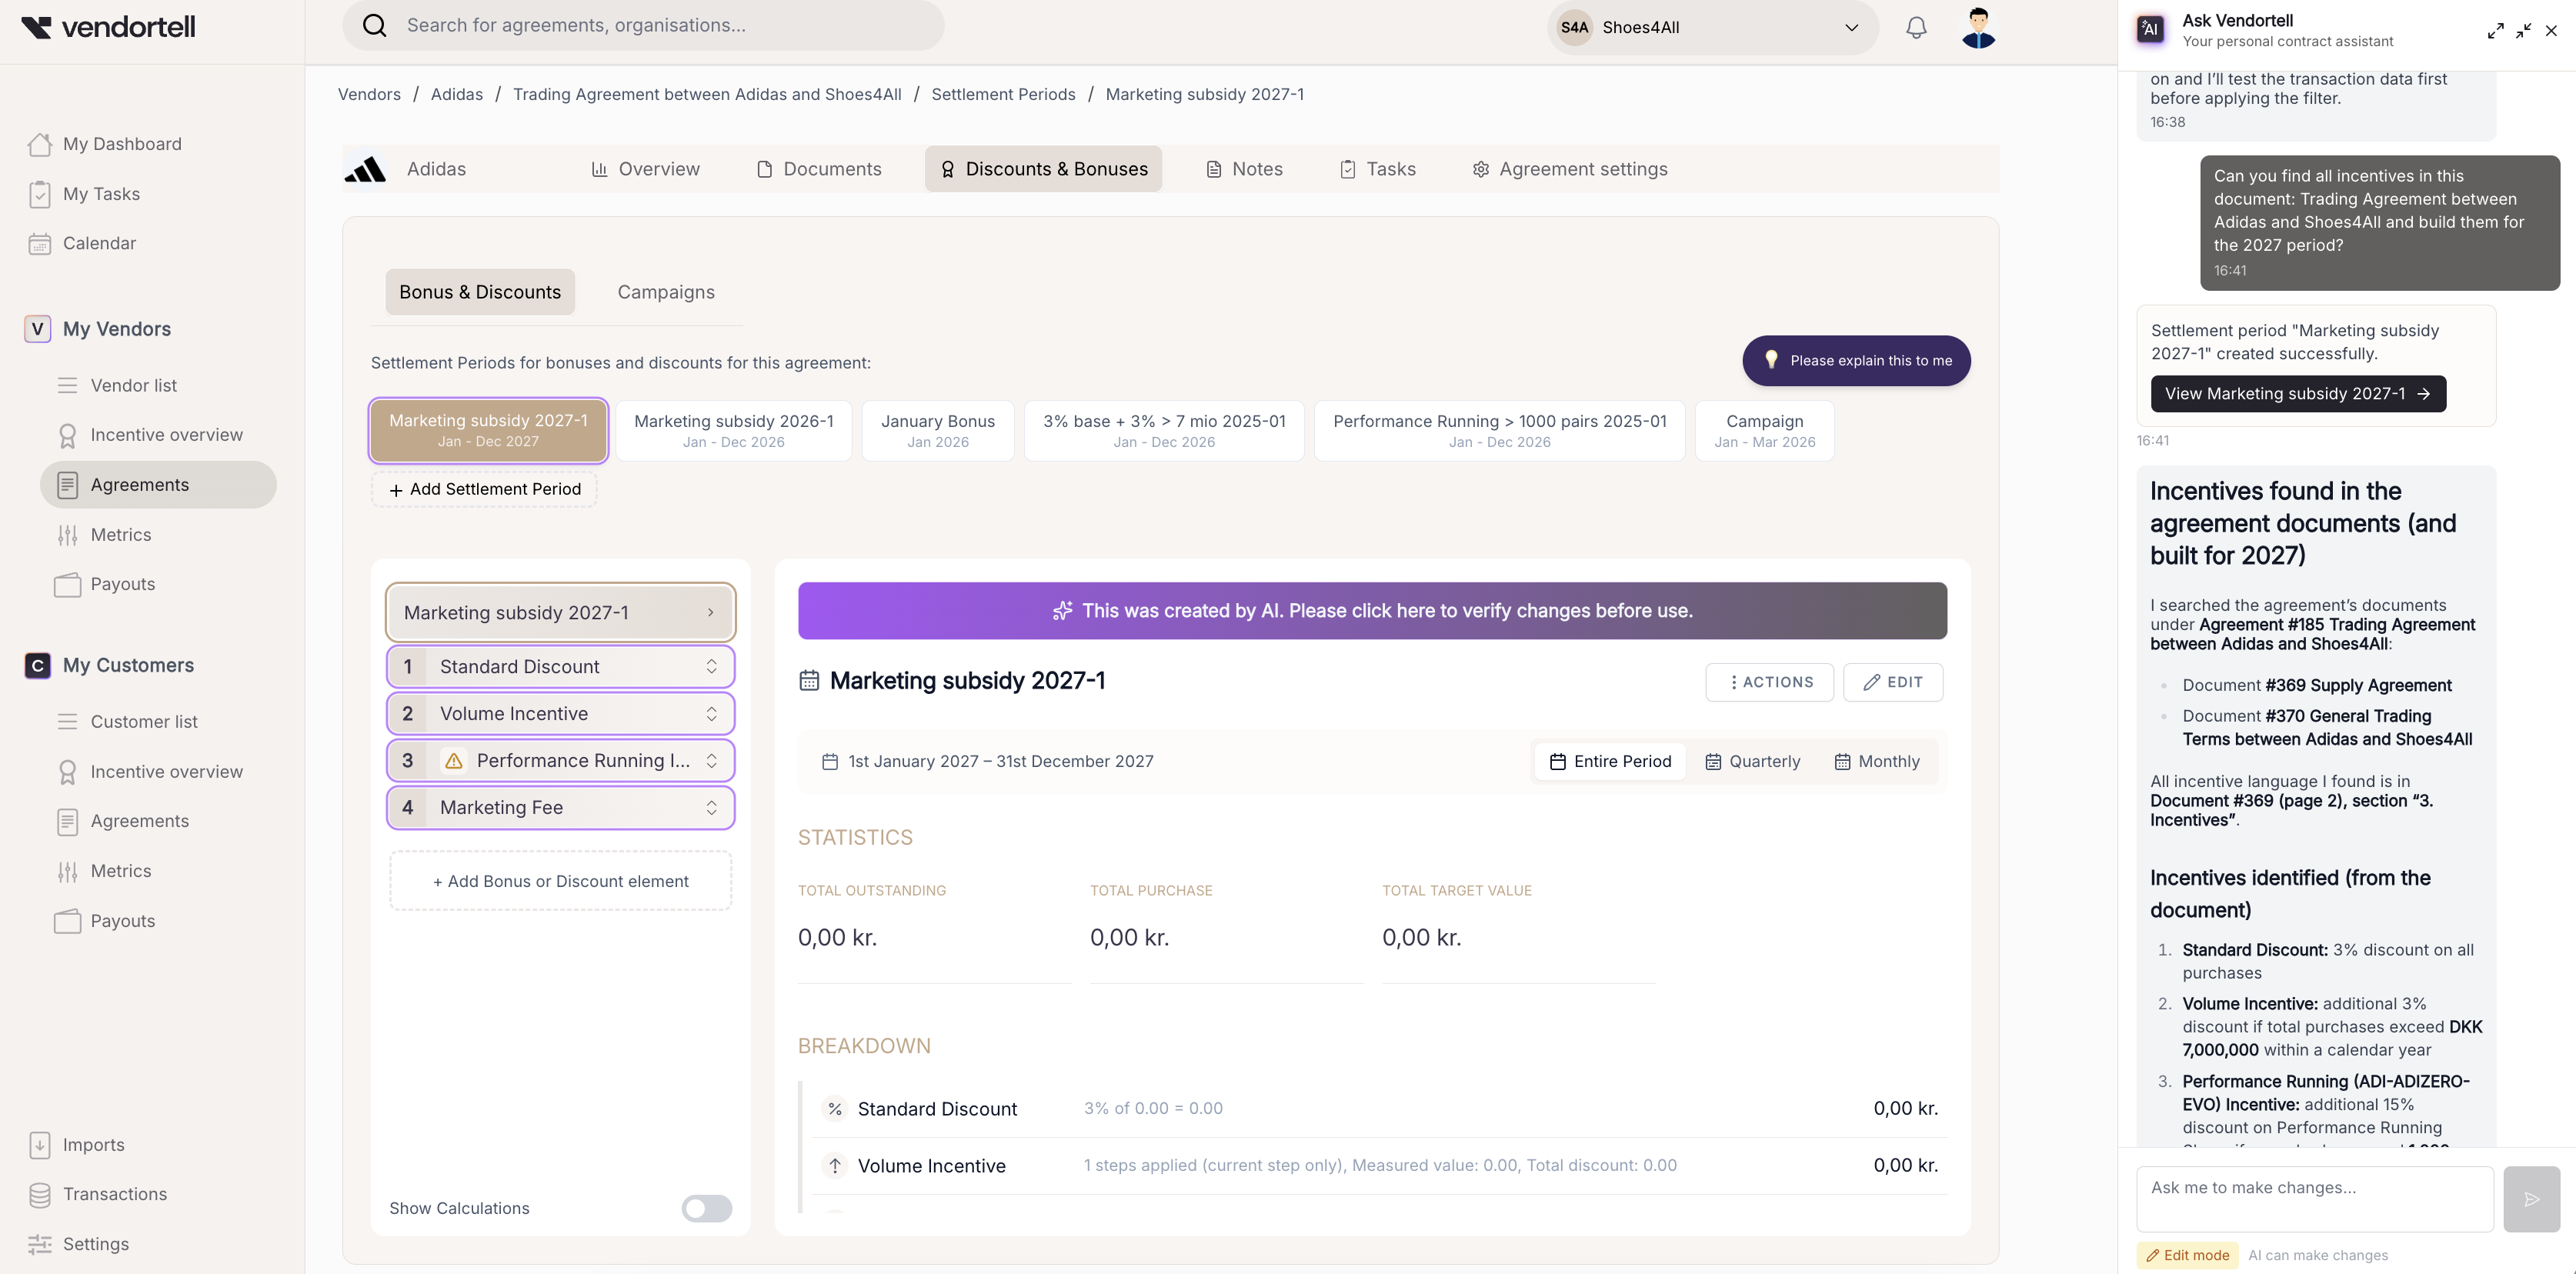Click Add Settlement Period
The image size is (2576, 1274).
click(484, 489)
